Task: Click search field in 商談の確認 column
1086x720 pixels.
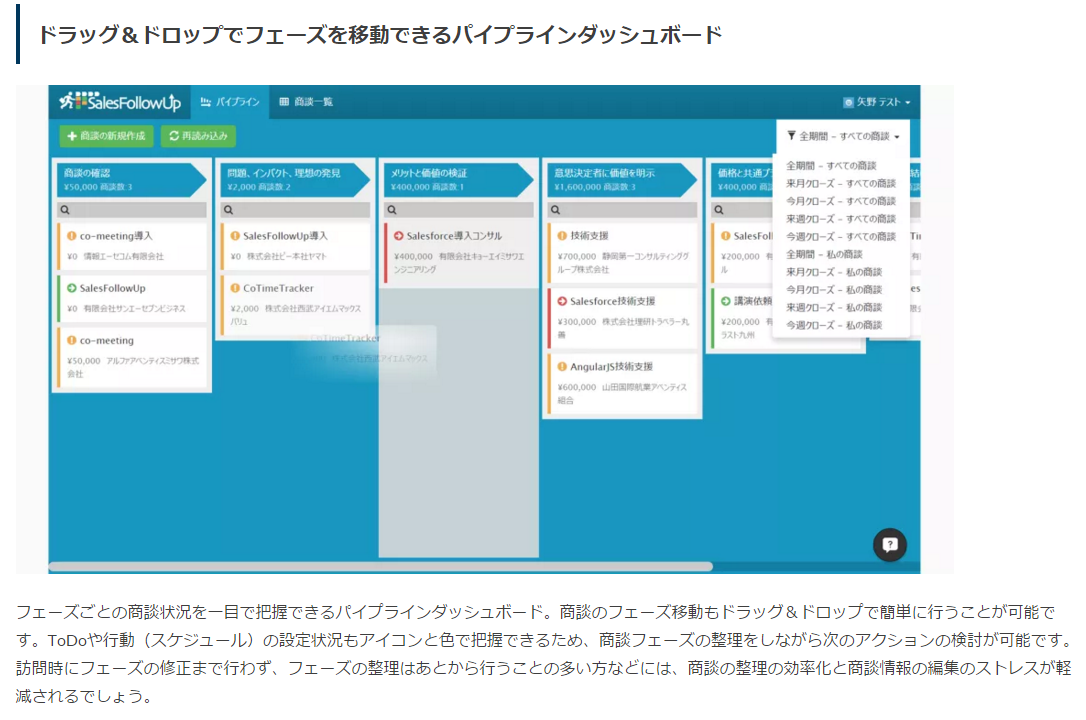Action: (132, 210)
